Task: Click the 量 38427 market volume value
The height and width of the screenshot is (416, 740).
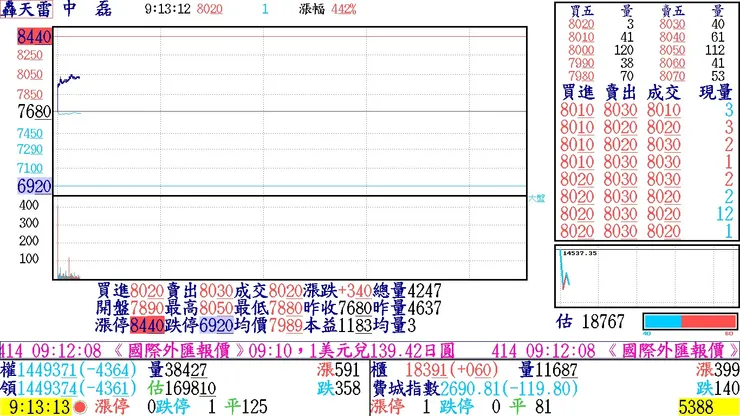Action: pyautogui.click(x=177, y=370)
